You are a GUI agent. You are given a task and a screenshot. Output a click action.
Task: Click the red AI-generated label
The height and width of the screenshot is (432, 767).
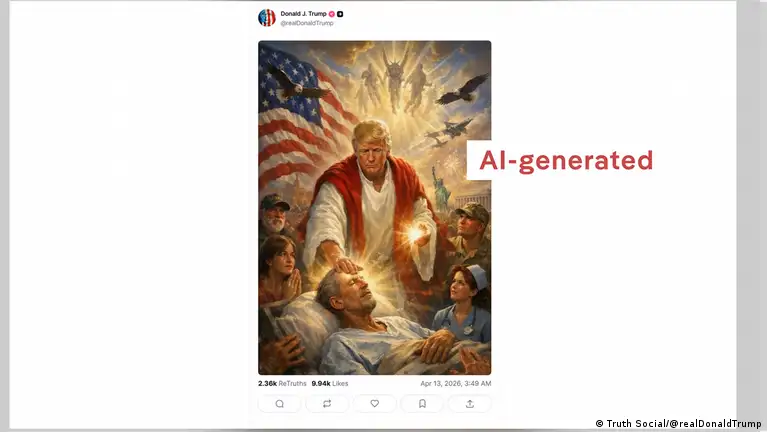point(566,160)
